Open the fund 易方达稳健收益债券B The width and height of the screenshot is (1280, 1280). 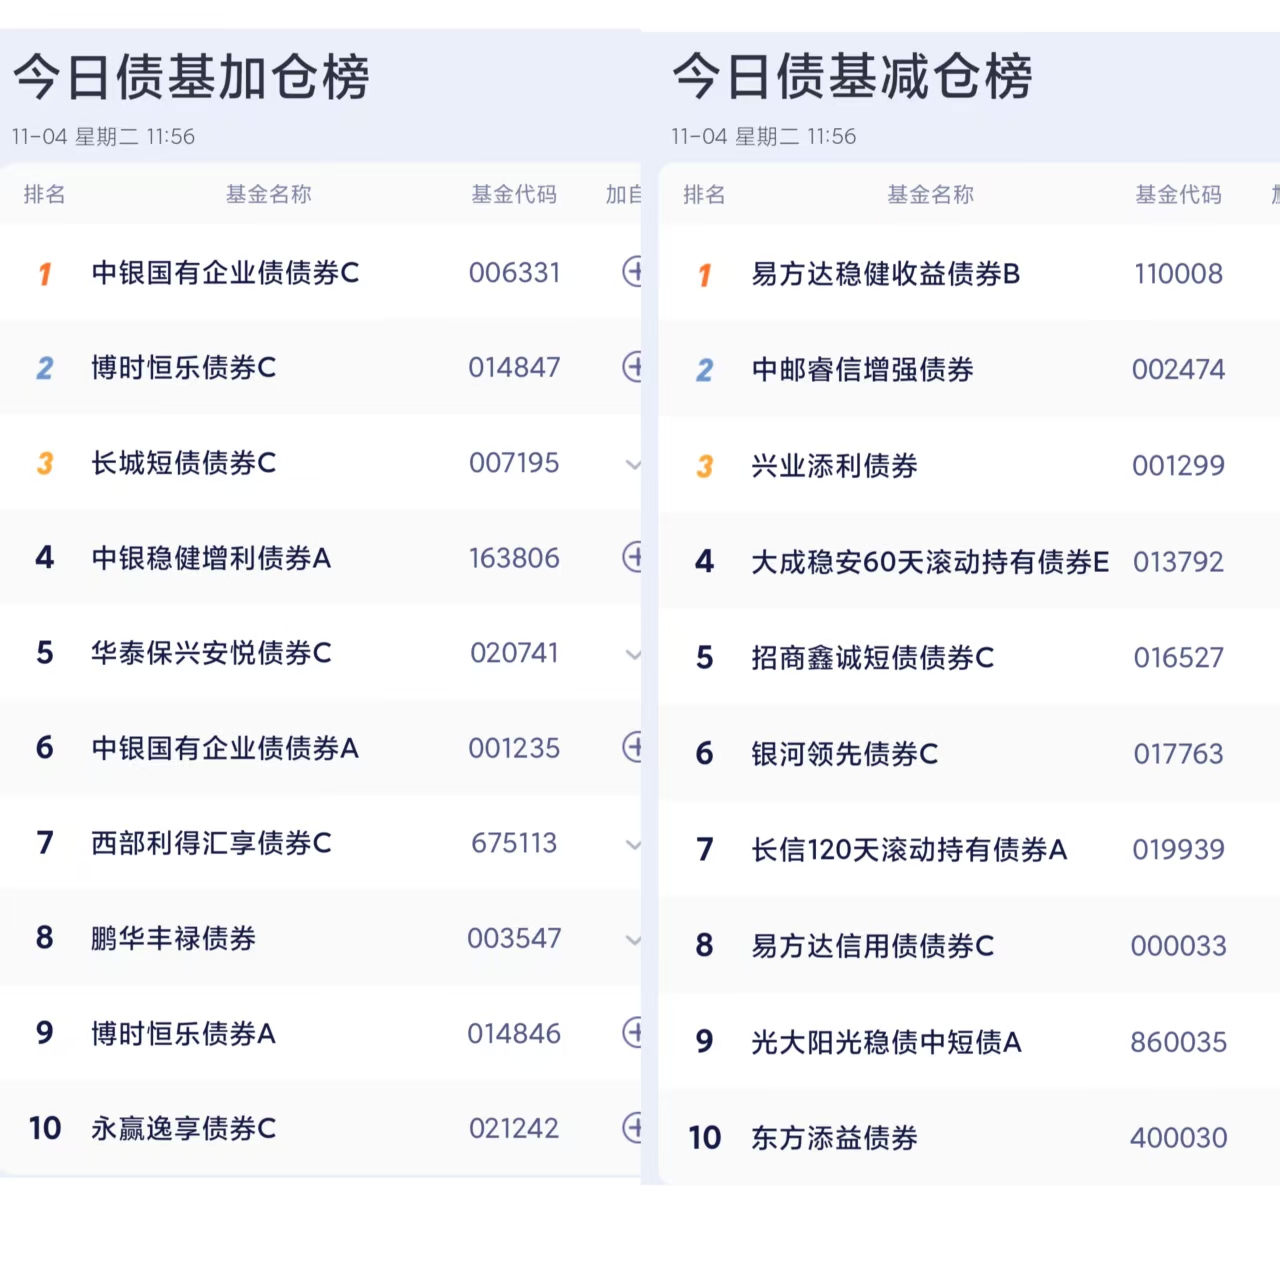click(885, 274)
